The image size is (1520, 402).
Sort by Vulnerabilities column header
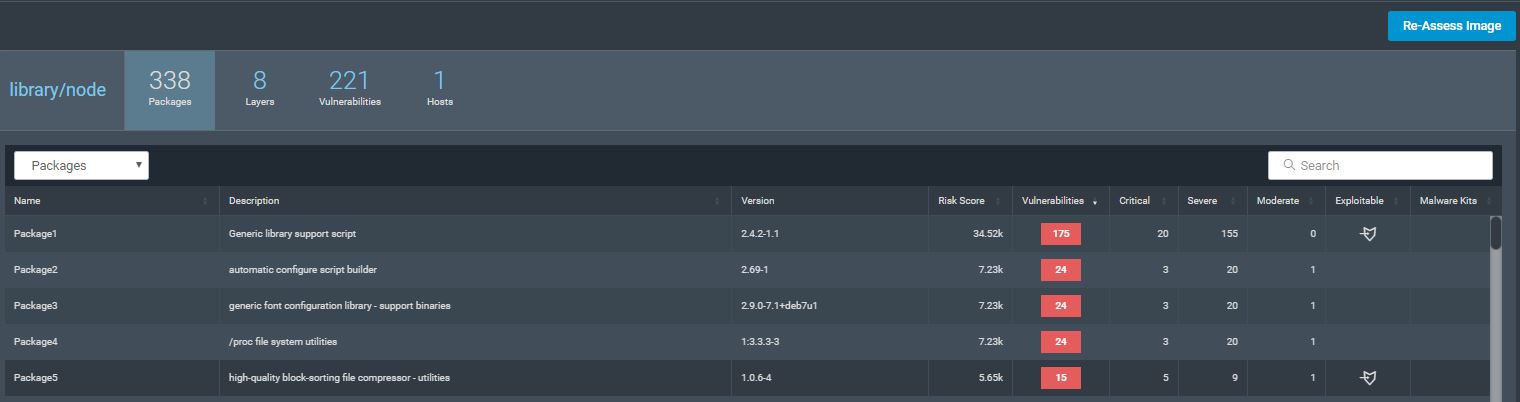pyautogui.click(x=1059, y=201)
